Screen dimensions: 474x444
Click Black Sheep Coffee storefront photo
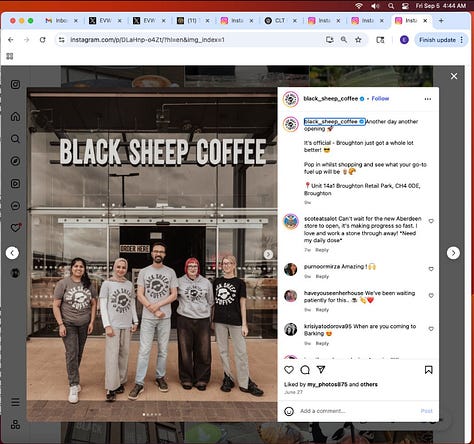pos(152,255)
